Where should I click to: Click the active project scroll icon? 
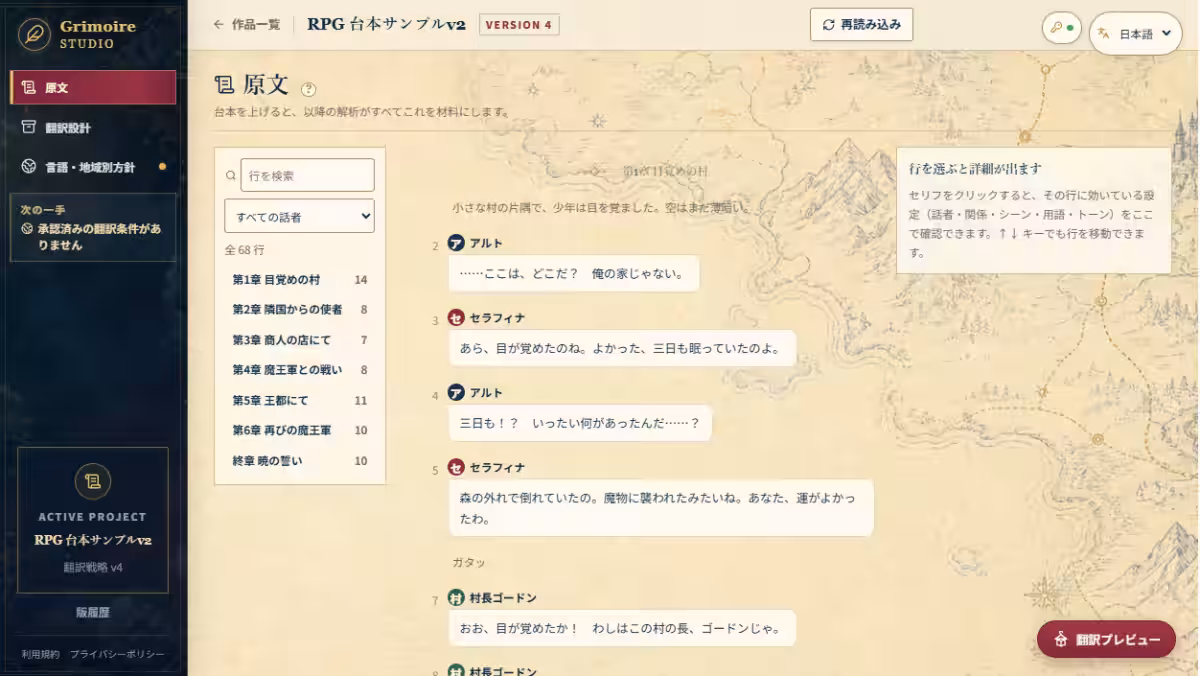tap(92, 481)
